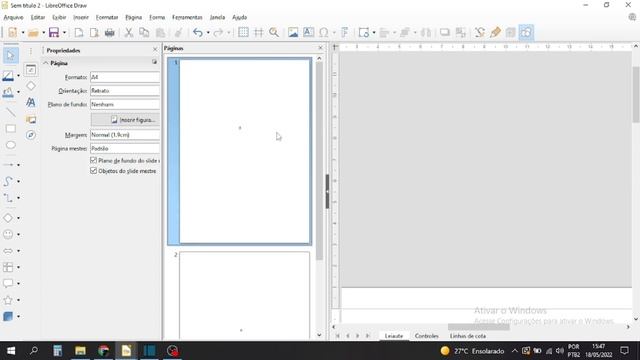Open an existing file with folder icon
Screen dimensions: 640x360
pos(33,33)
